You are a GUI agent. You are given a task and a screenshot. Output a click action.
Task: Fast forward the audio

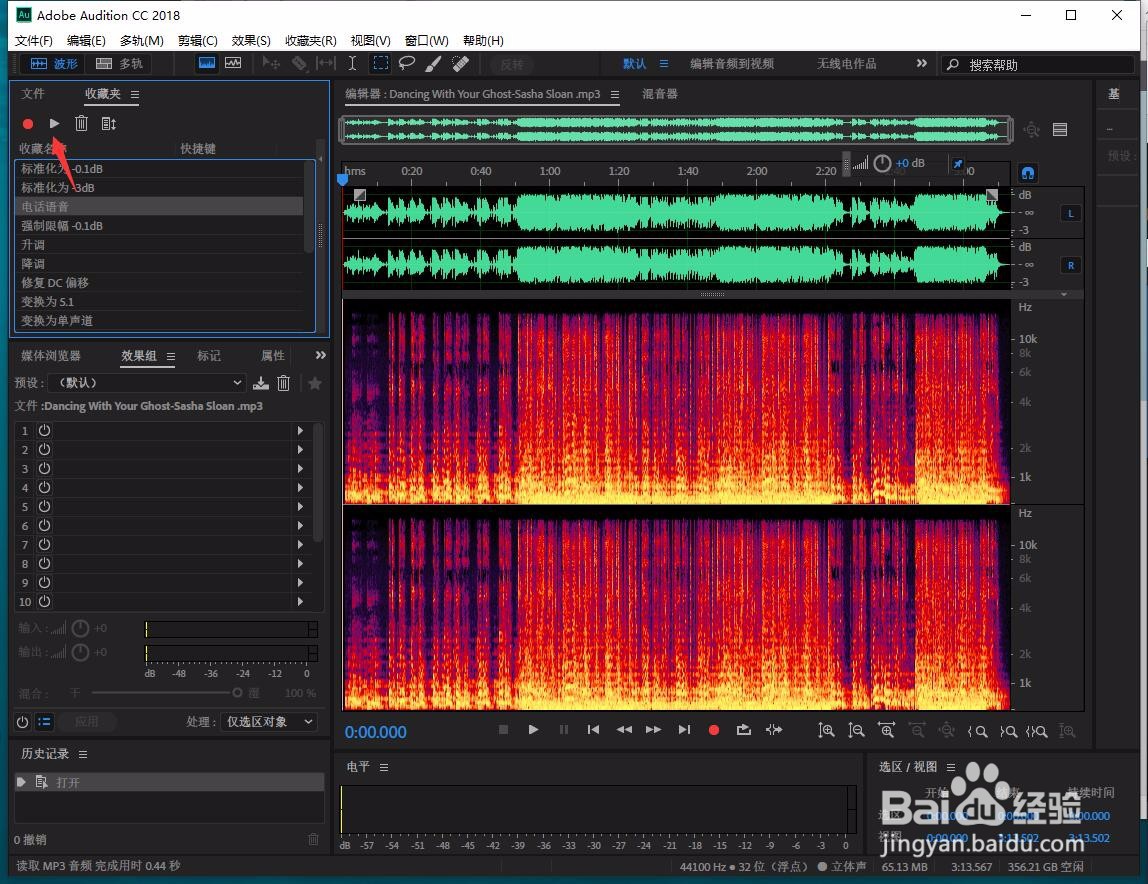pos(653,729)
